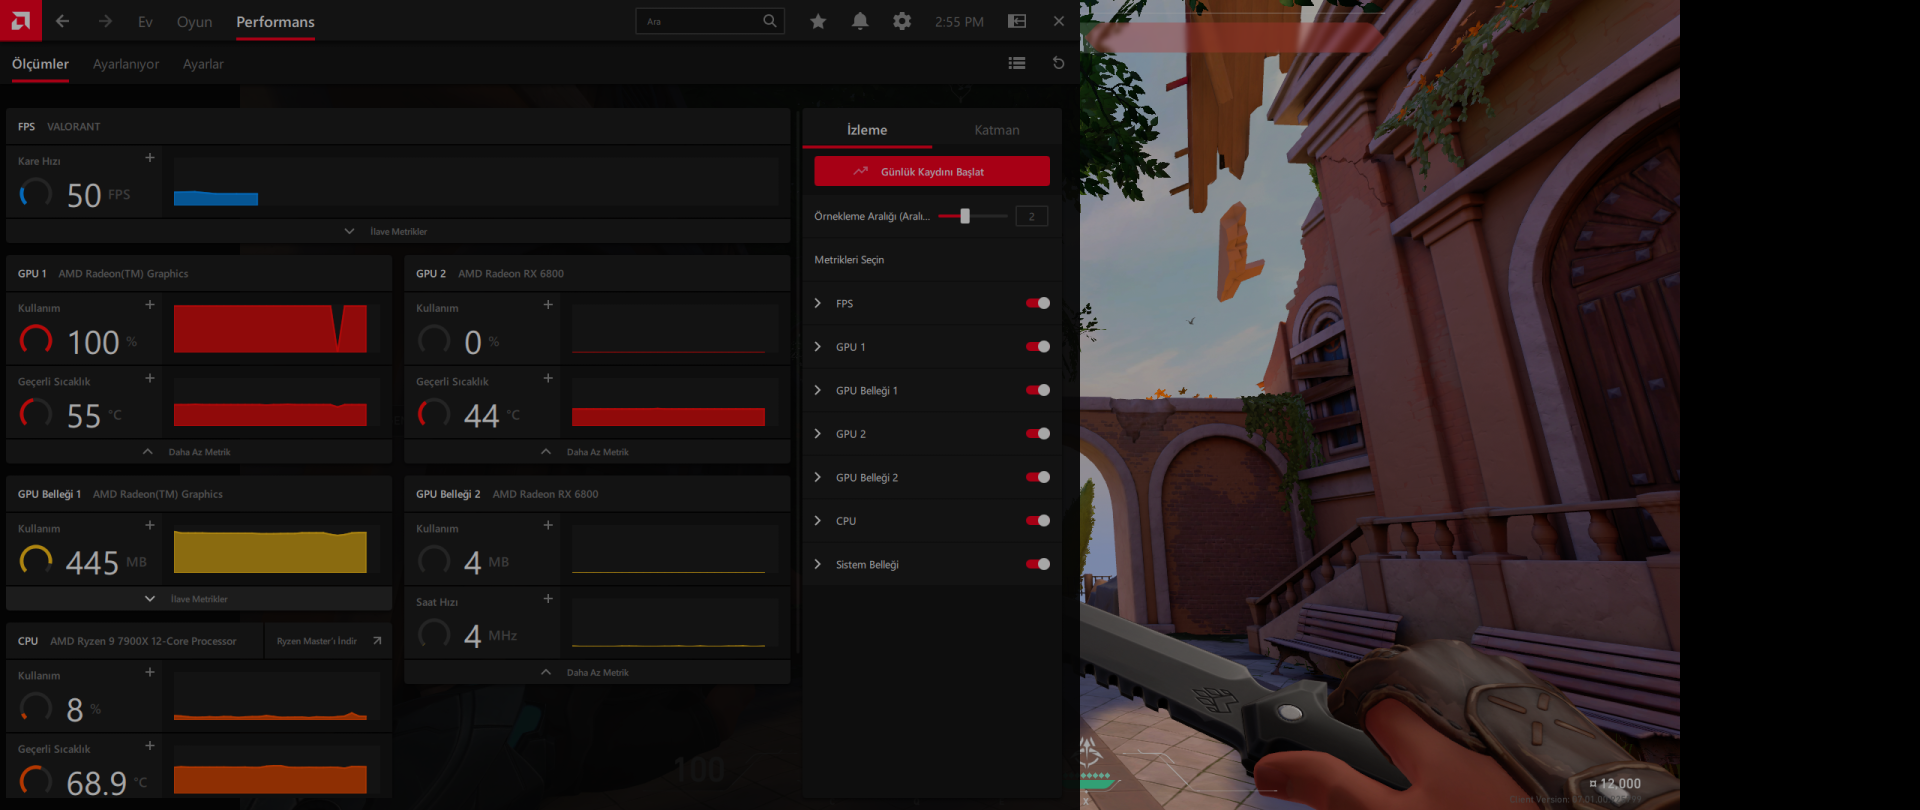Add GPU 2 Geçerli Sıcaklık plus icon

[x=548, y=378]
